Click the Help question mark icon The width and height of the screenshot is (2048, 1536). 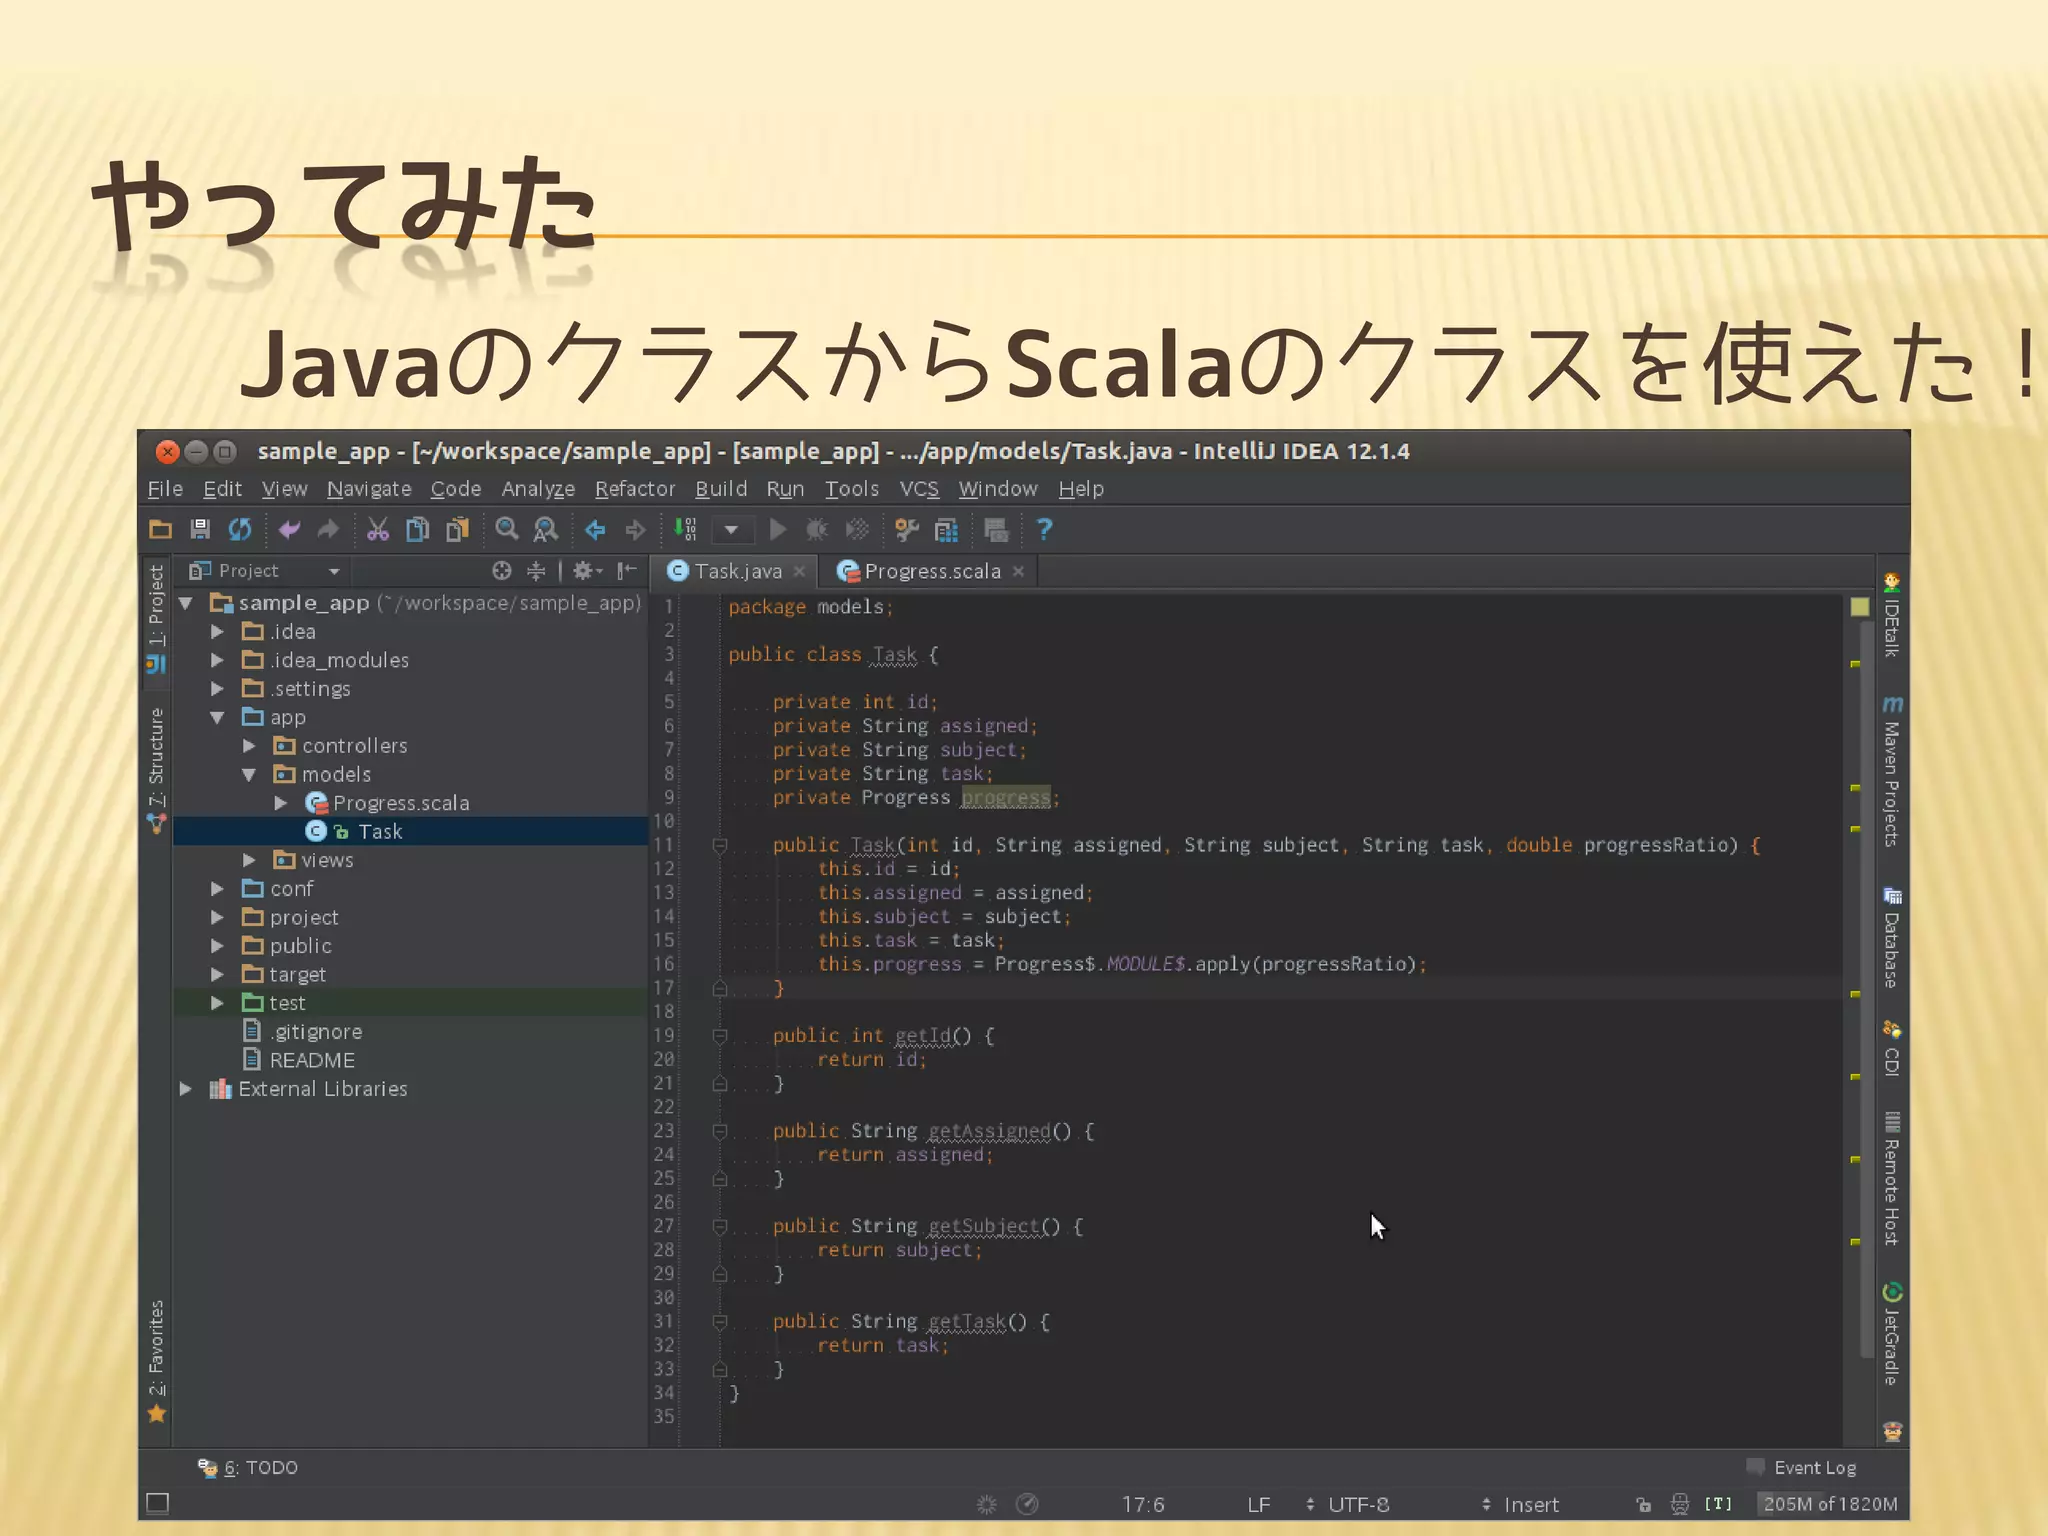pyautogui.click(x=1044, y=529)
